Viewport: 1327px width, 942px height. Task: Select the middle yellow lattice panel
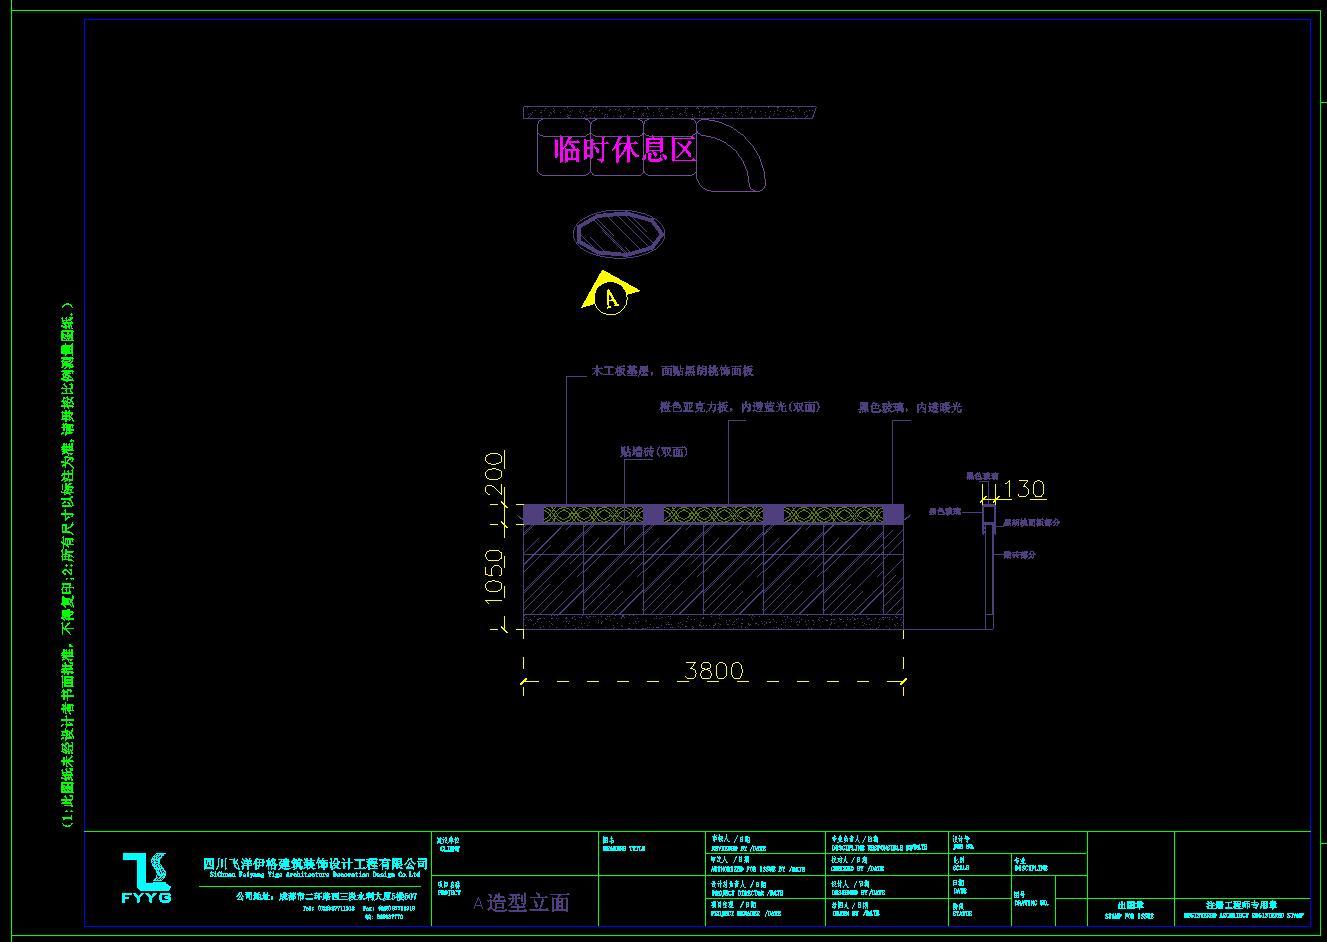click(x=714, y=514)
